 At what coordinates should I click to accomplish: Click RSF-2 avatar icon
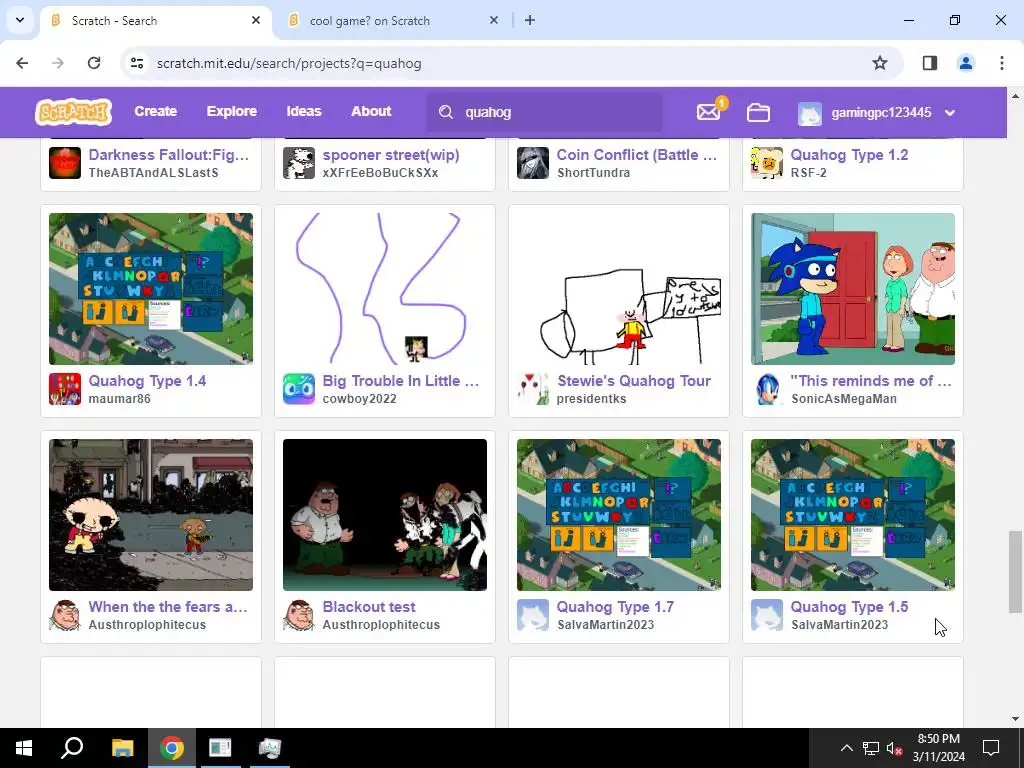click(767, 163)
